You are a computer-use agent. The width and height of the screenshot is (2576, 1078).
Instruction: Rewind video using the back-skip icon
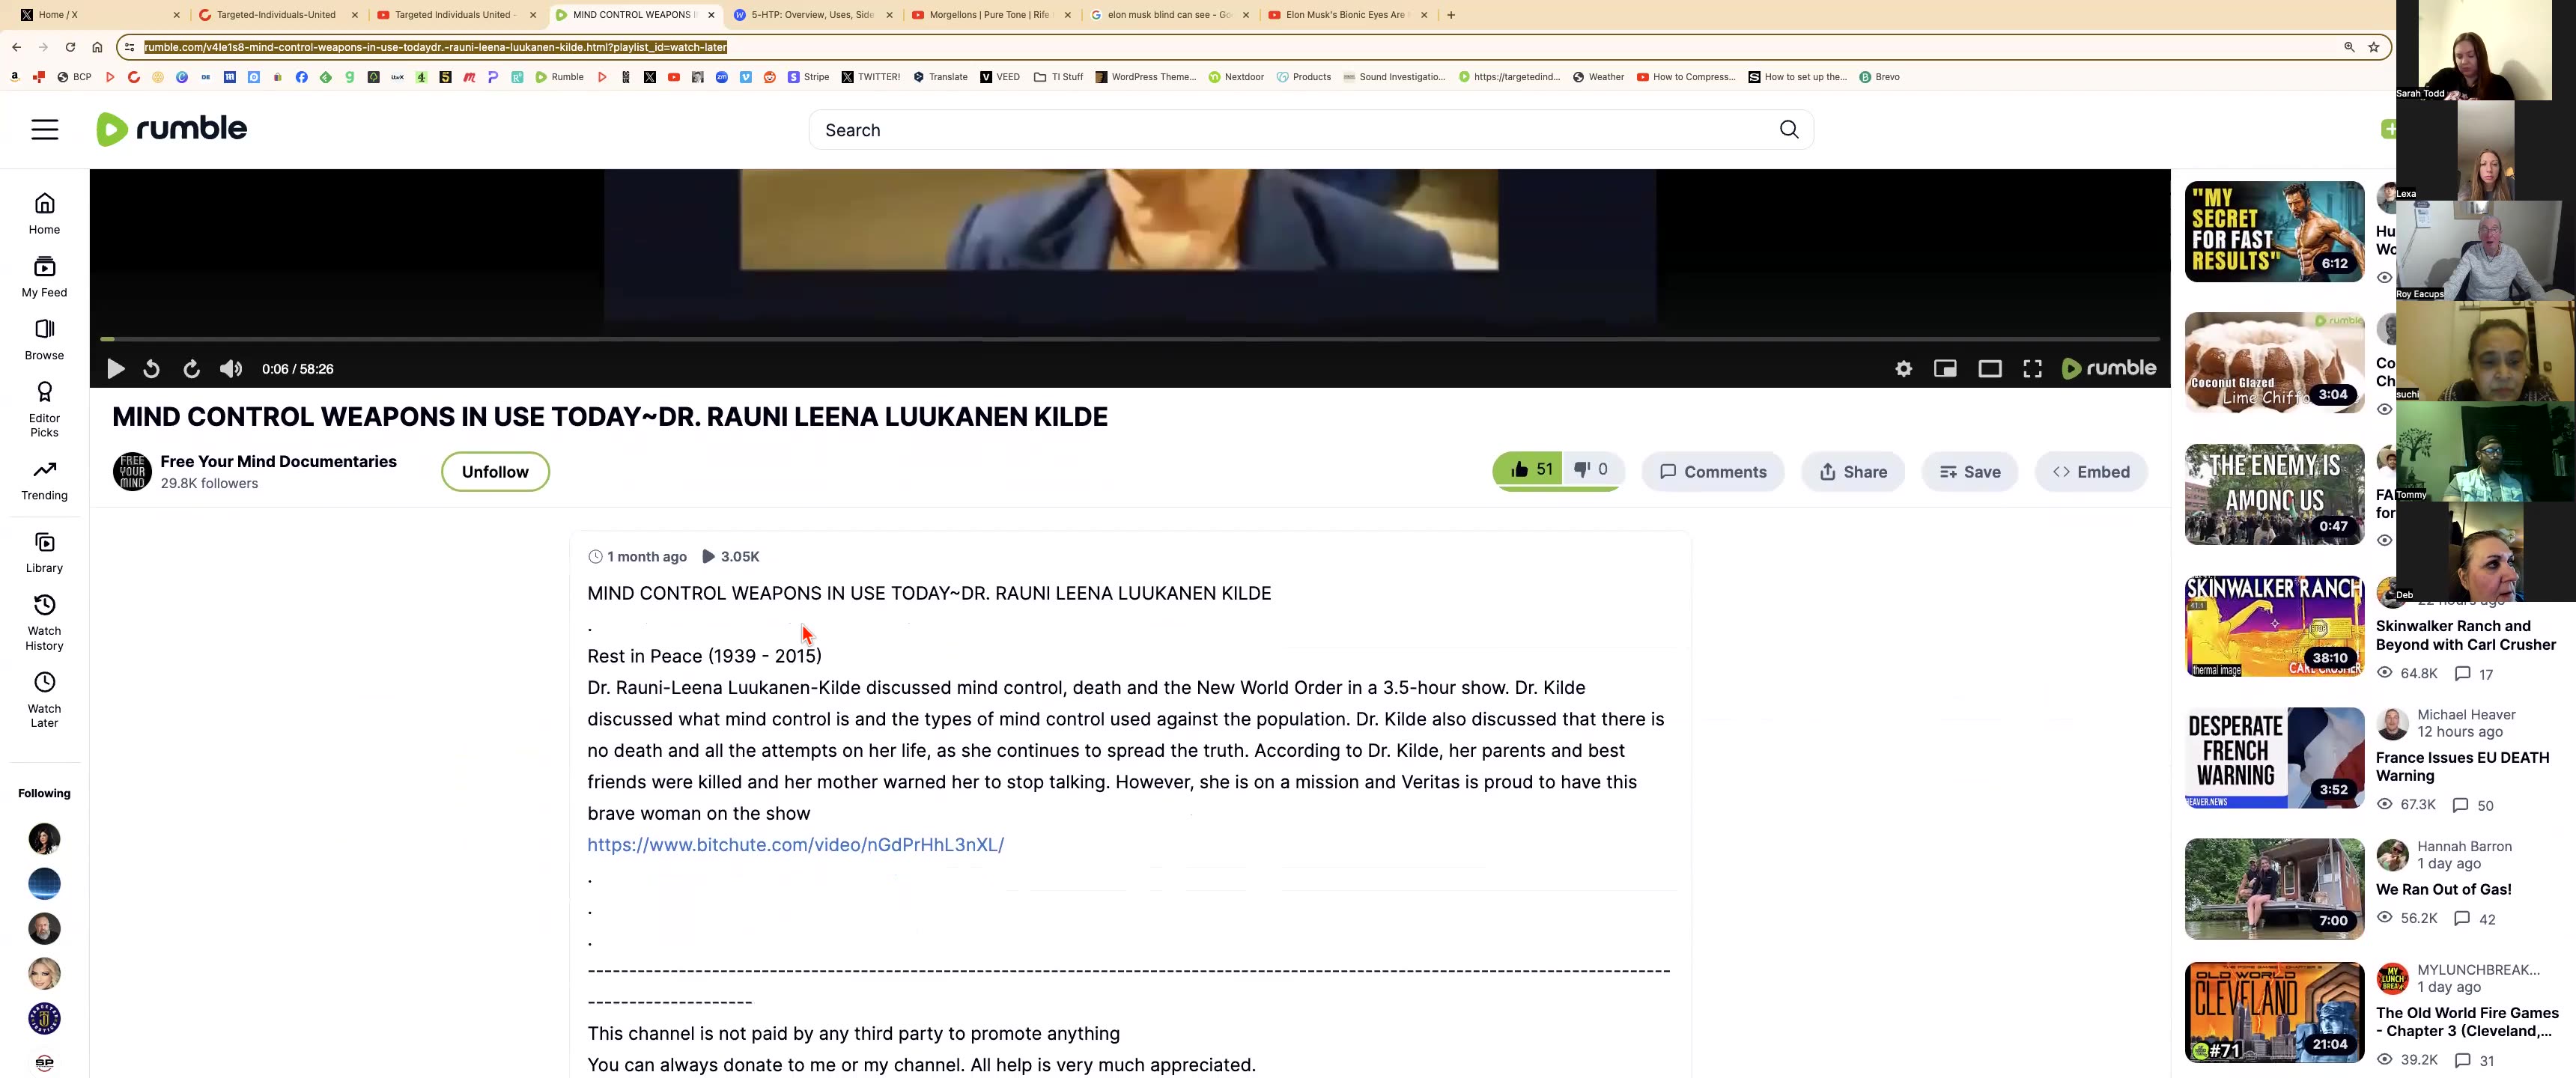[151, 369]
